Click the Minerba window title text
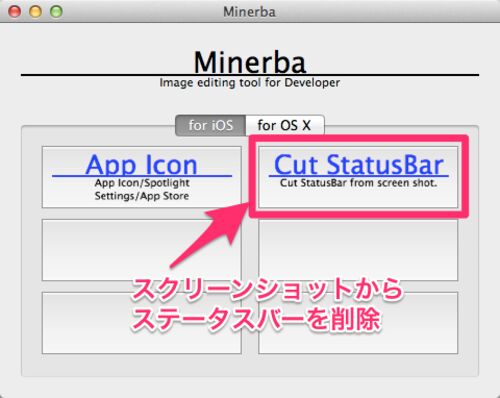Screen dimensions: 500x398 249,12
